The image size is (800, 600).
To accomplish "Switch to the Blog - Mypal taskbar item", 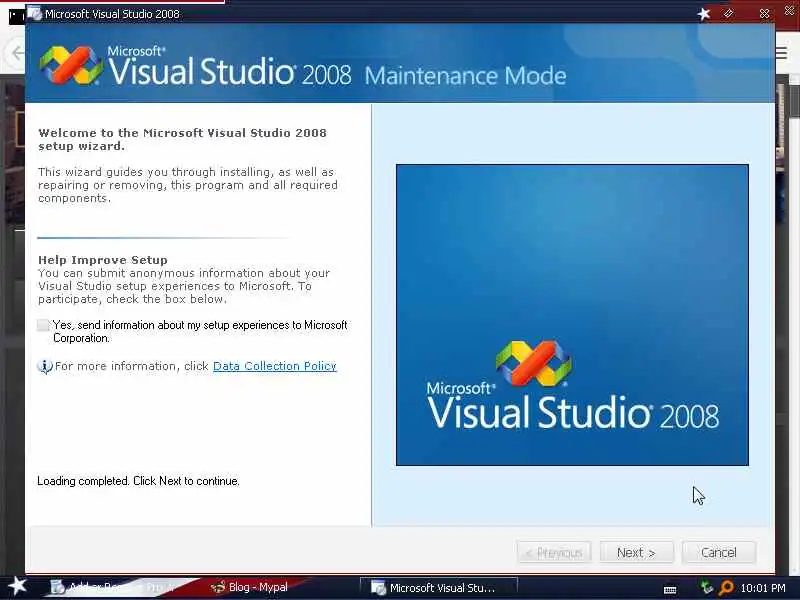I will point(249,587).
